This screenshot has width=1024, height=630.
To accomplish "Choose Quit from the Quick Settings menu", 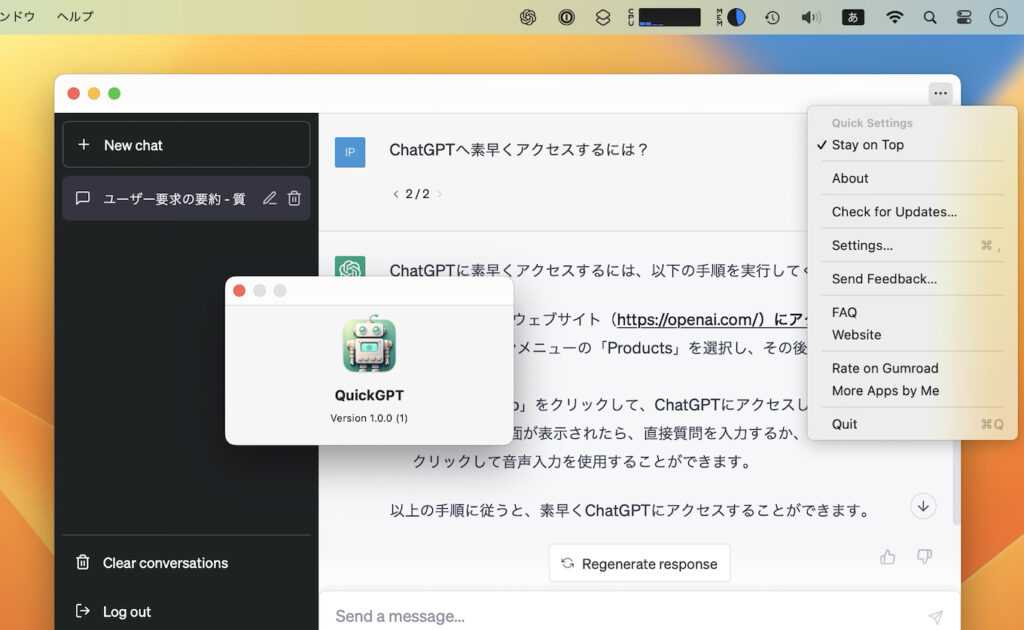I will click(844, 423).
